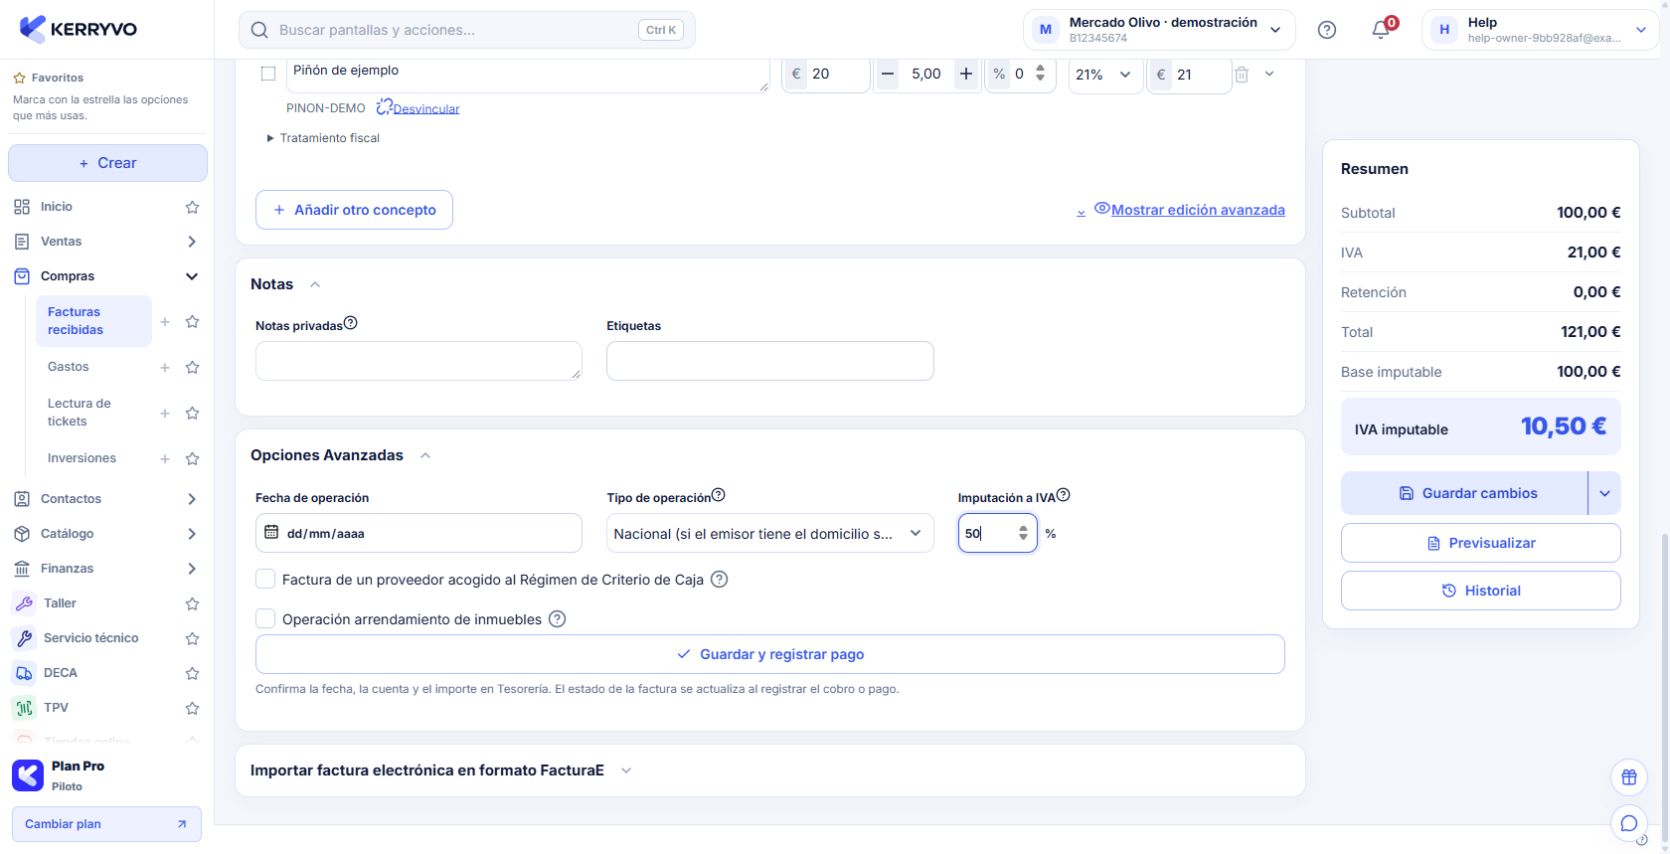
Task: Open the chat bubble icon
Action: (x=1629, y=823)
